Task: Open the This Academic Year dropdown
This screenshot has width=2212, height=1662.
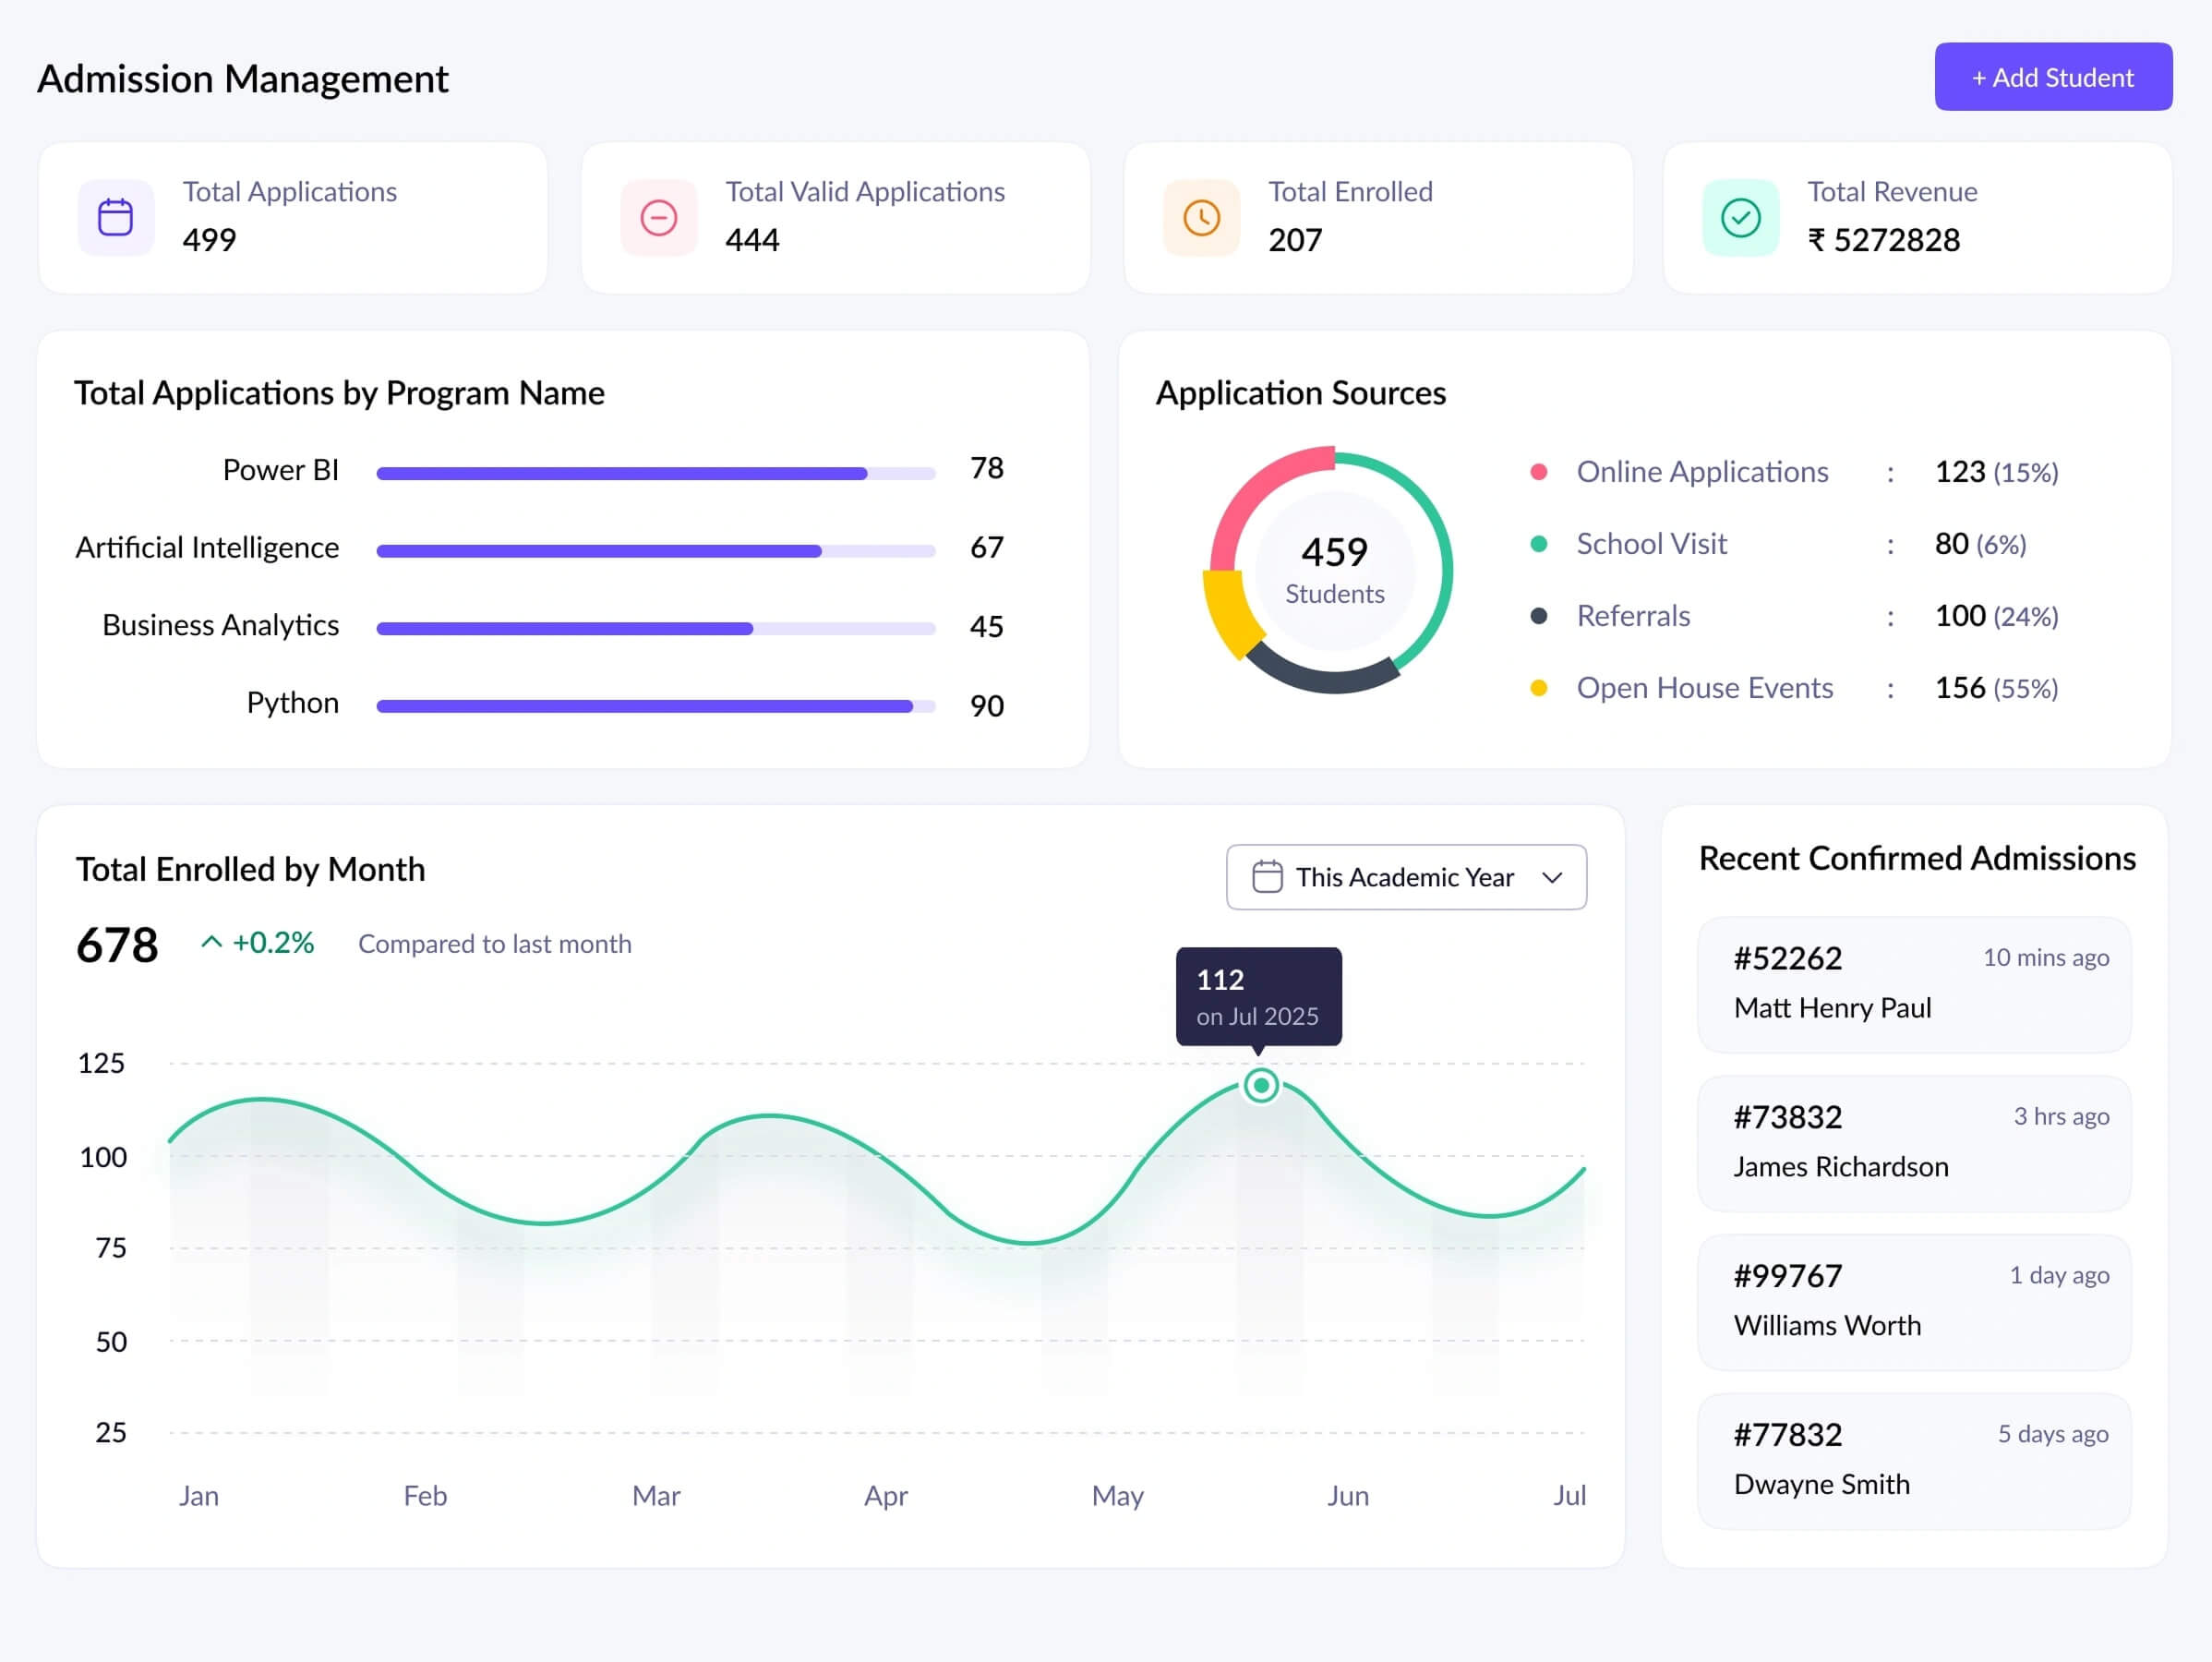Action: 1405,877
